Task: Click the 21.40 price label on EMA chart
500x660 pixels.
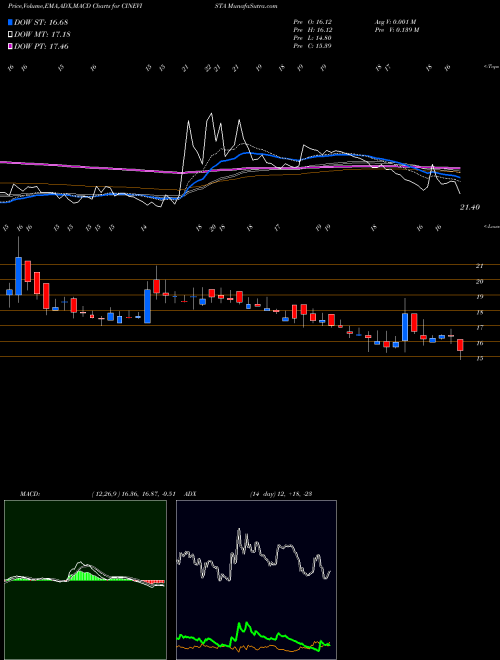Action: tap(470, 207)
